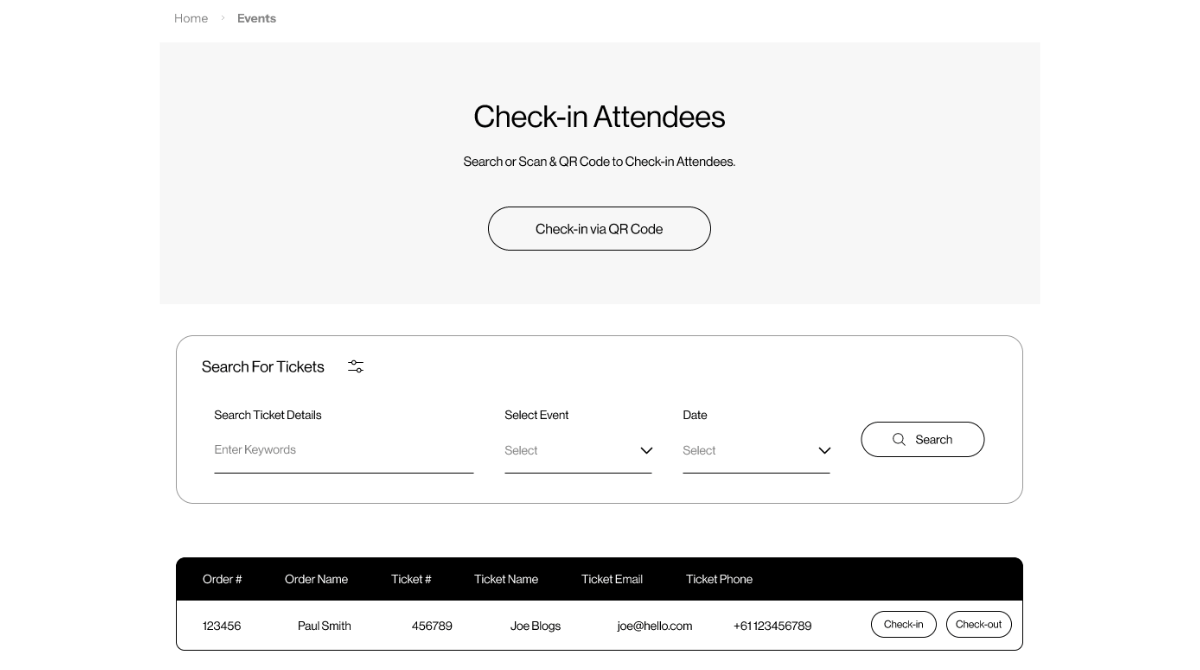Select the Paul Smith order name cell

(x=324, y=626)
